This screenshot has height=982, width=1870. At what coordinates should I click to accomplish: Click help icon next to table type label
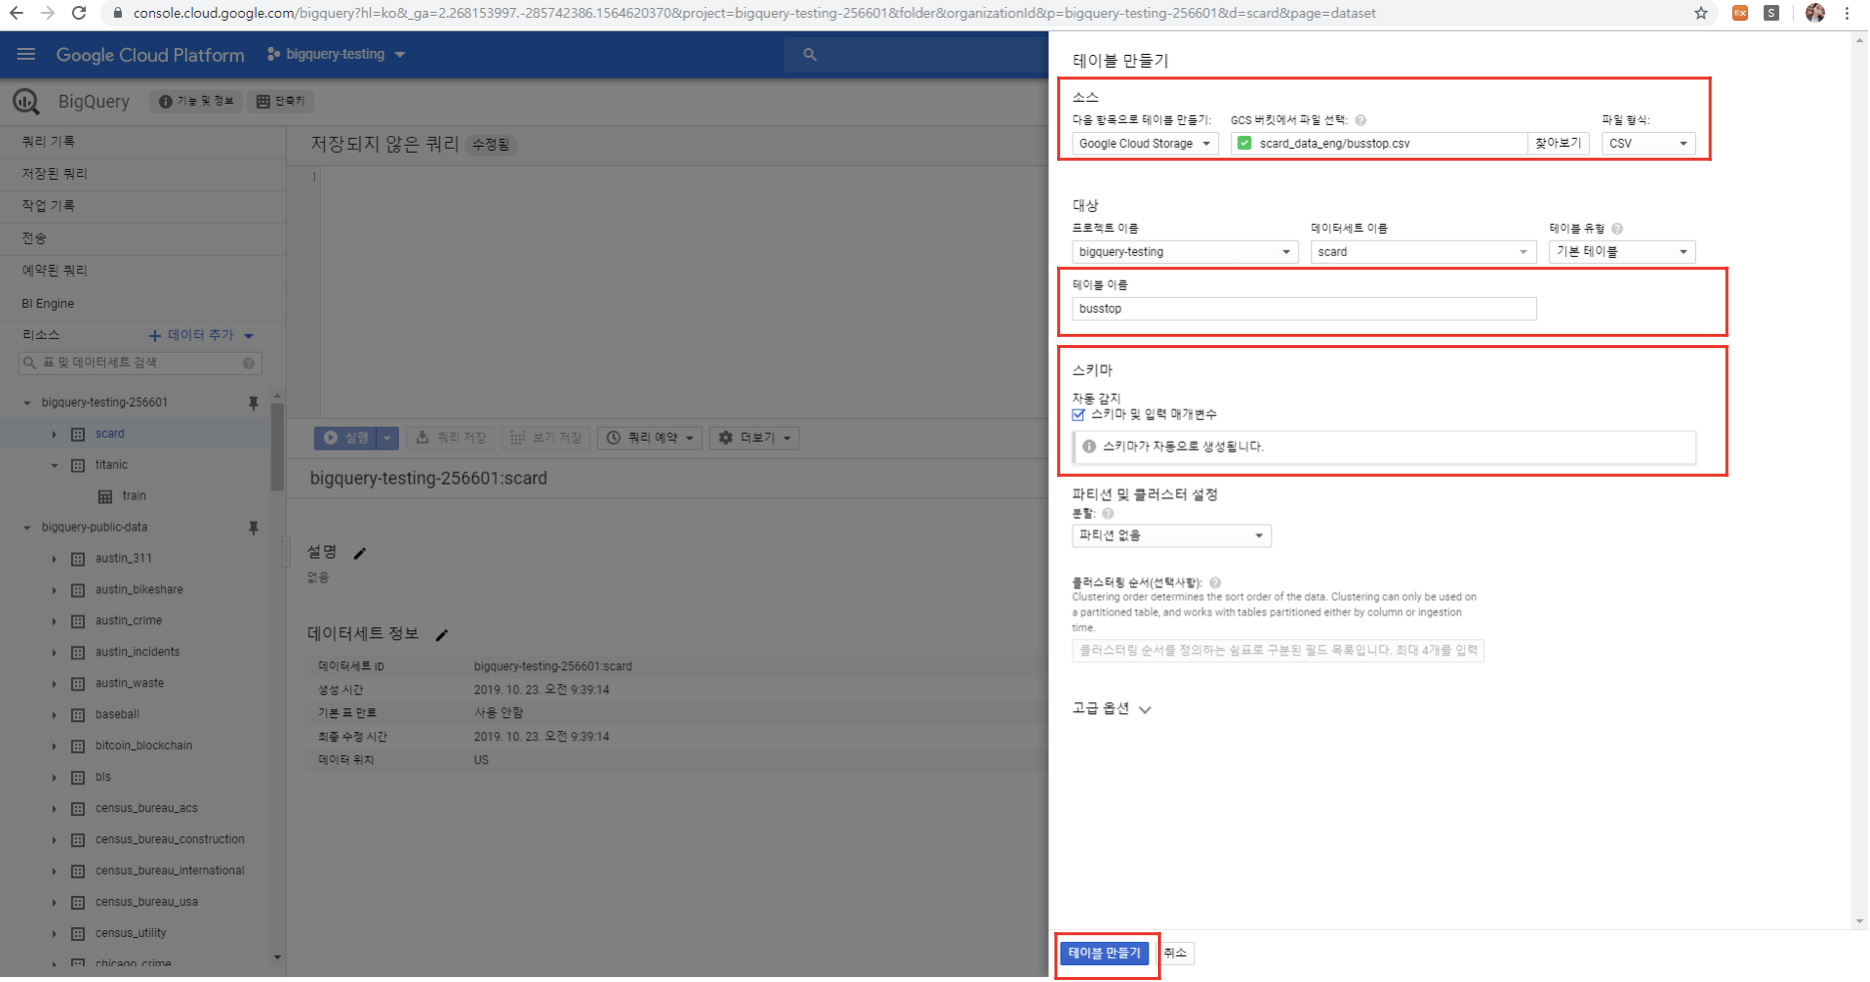(1617, 229)
